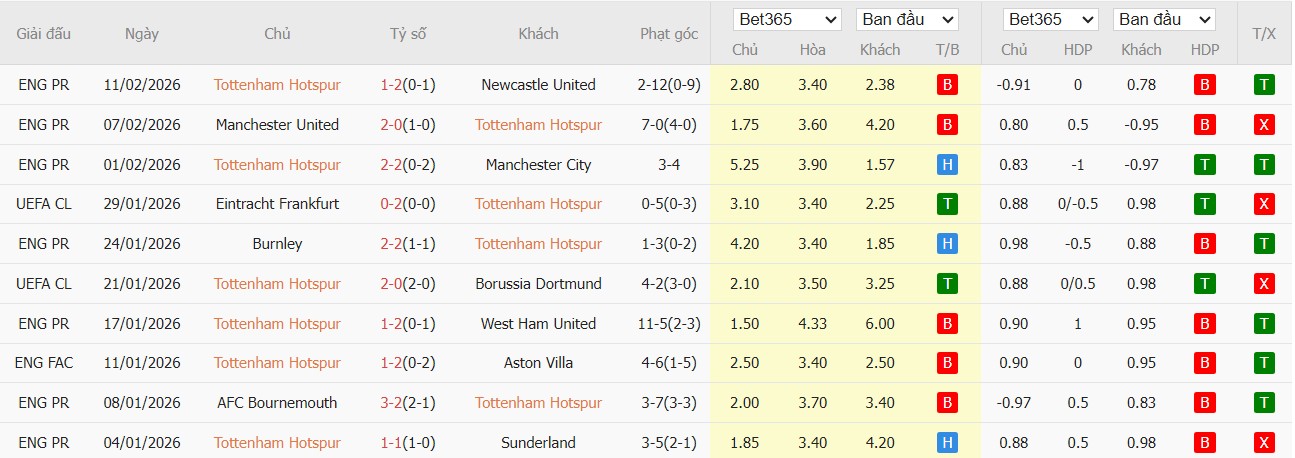Screen dimensions: 1295x458
Task: Click the blue H badge in the Sunderland row
Action: tap(947, 443)
